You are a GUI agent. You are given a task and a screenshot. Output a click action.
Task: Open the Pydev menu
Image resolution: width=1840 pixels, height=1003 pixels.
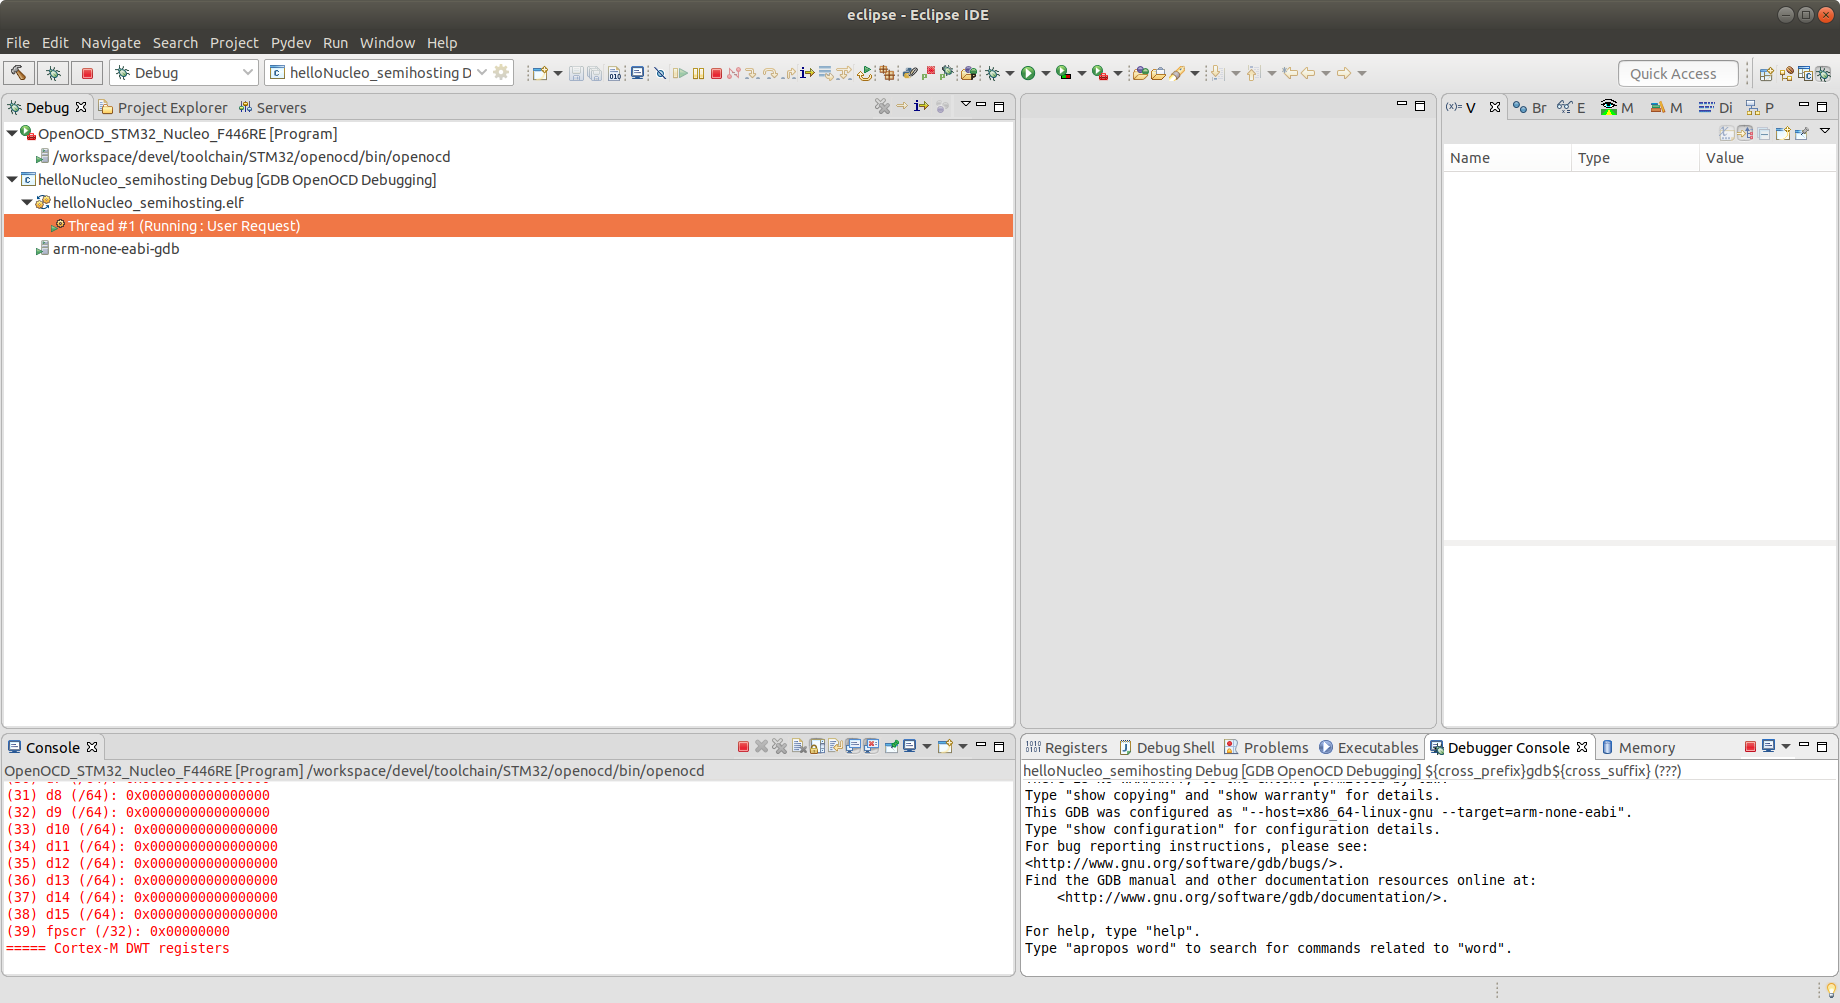pos(291,43)
